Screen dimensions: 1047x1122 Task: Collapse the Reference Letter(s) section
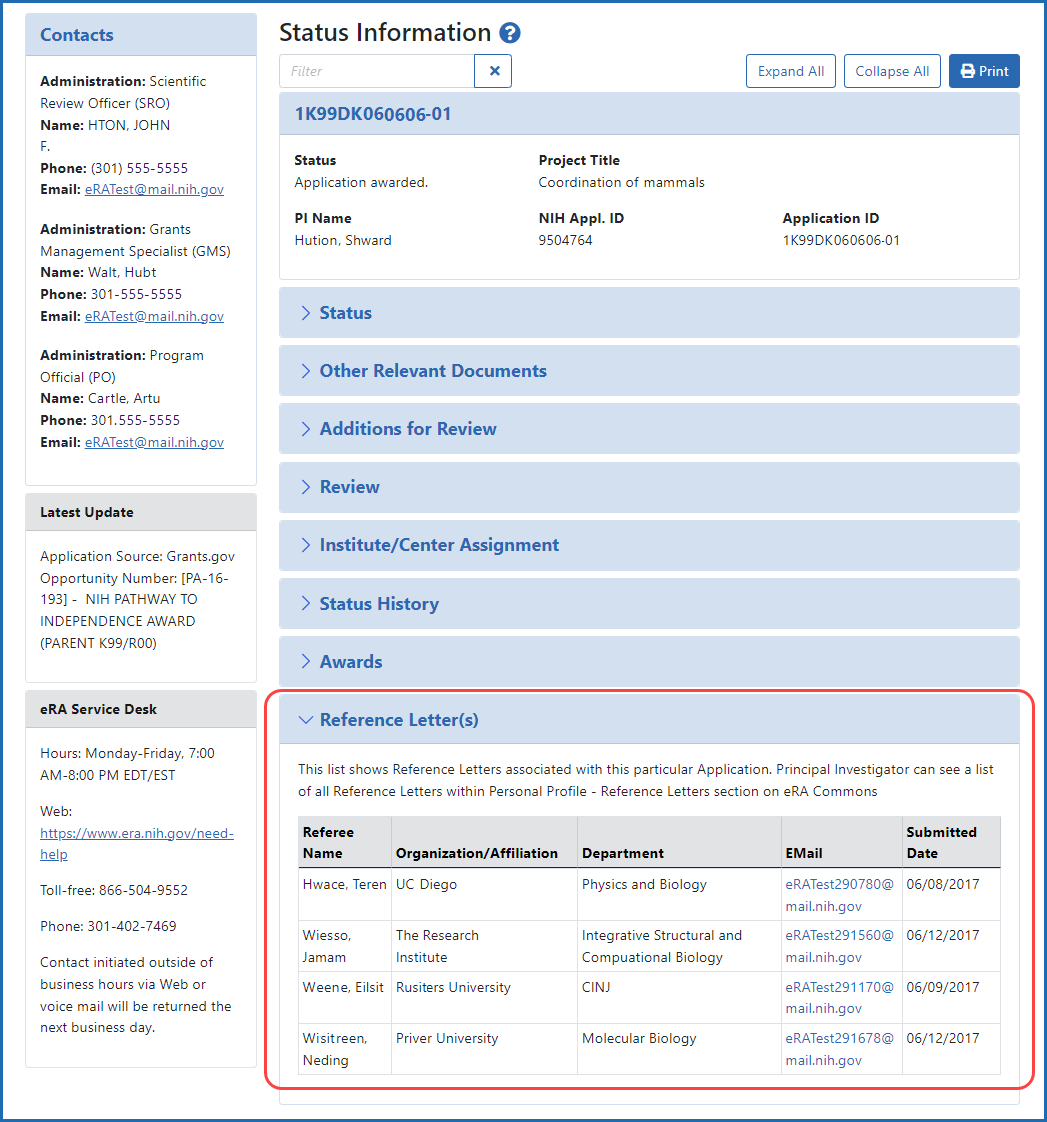click(398, 720)
